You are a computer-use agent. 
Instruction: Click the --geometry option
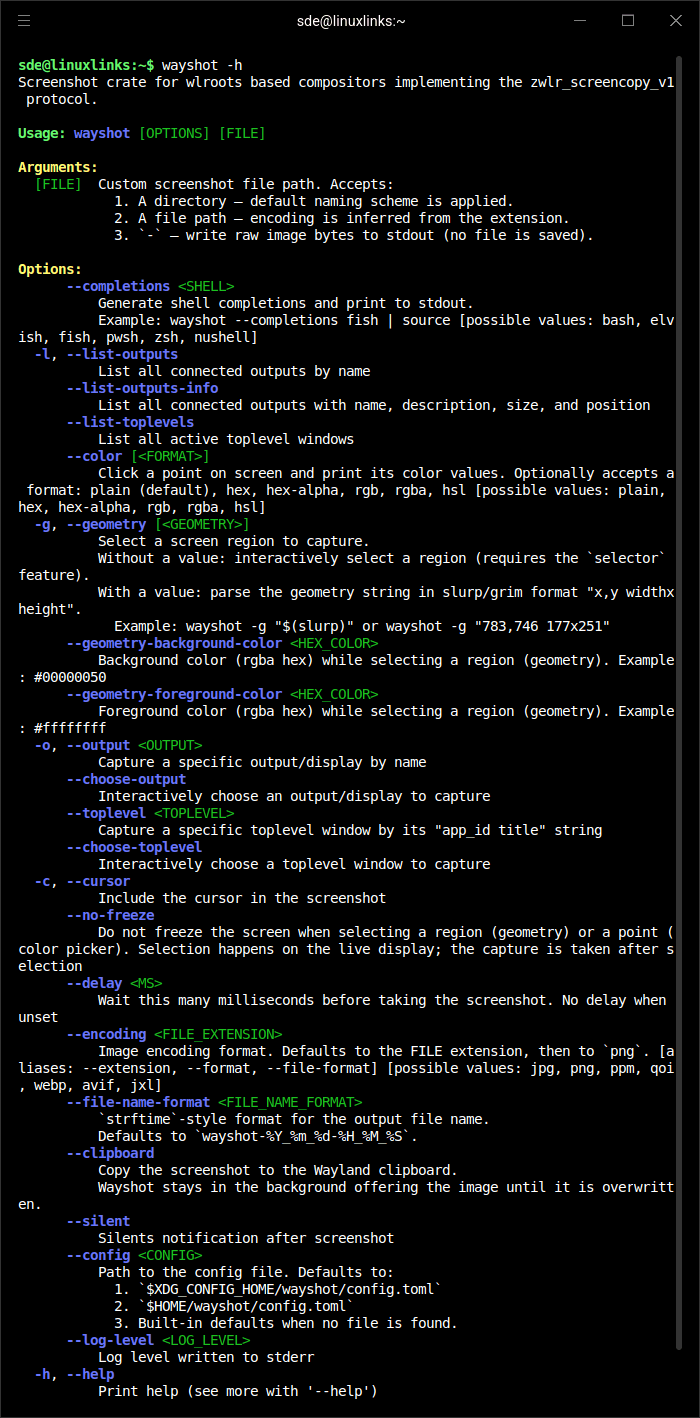(x=106, y=524)
